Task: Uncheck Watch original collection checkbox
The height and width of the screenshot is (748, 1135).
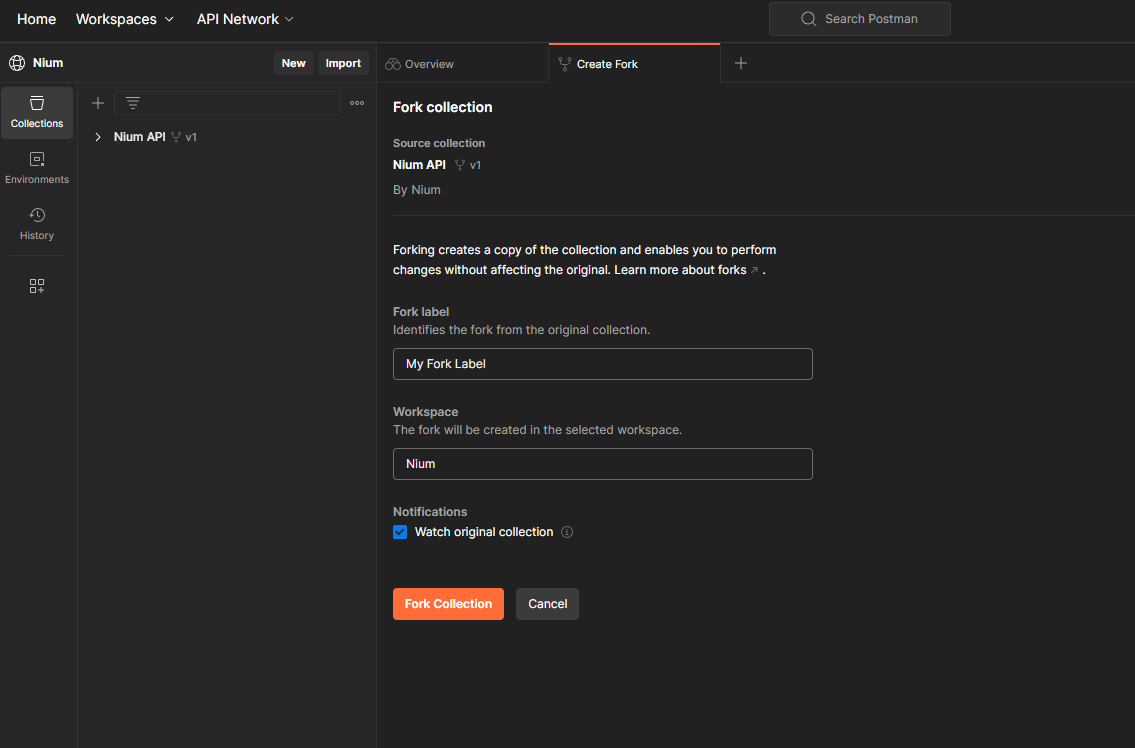Action: 400,532
